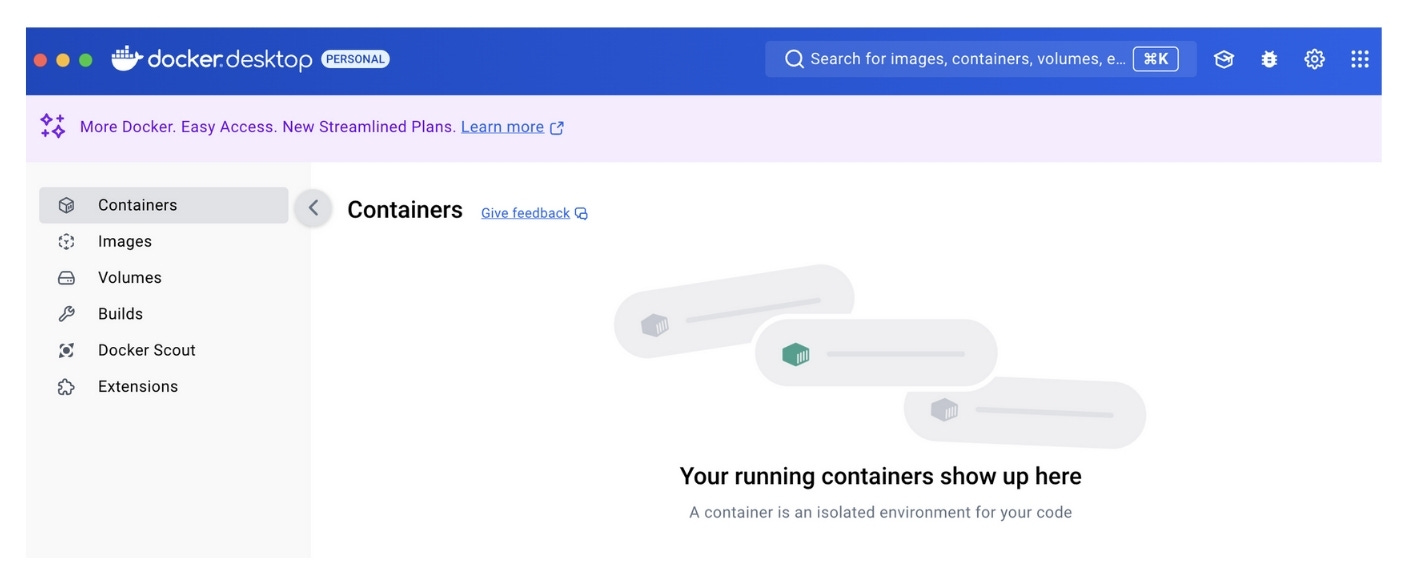Click the PERSONAL plan badge

pos(355,59)
